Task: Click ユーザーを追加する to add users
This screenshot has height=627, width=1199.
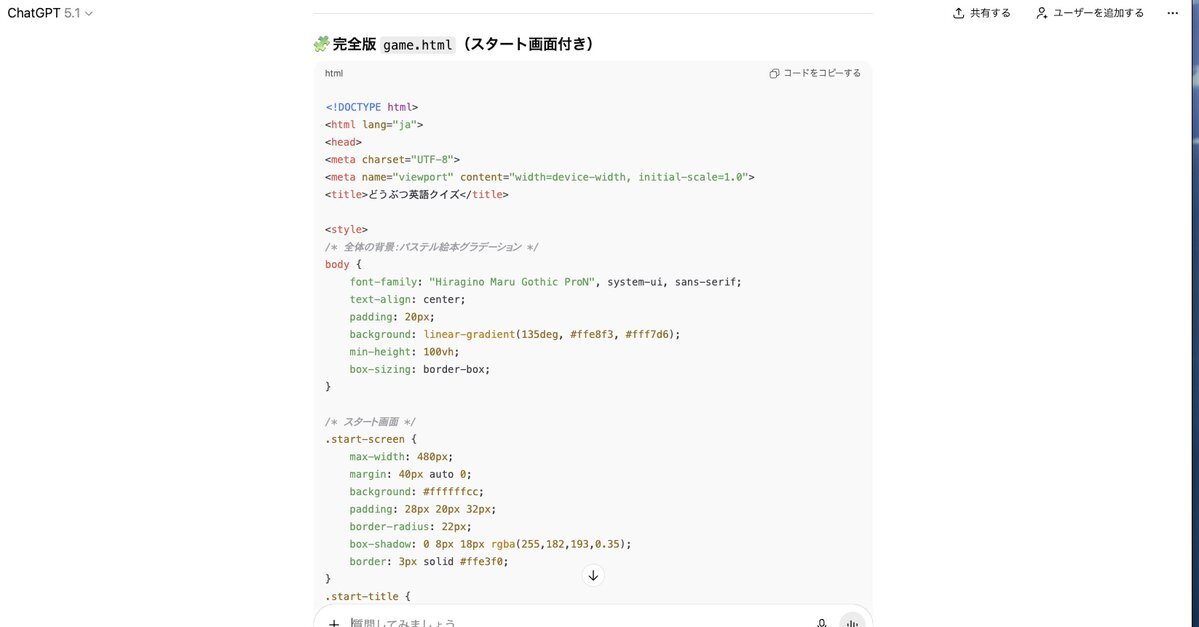Action: click(1089, 13)
